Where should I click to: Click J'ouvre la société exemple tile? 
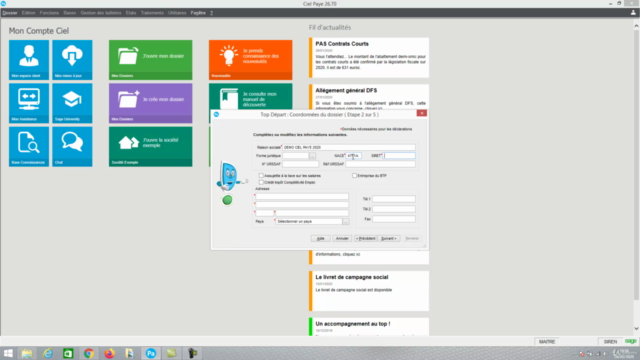pyautogui.click(x=151, y=147)
